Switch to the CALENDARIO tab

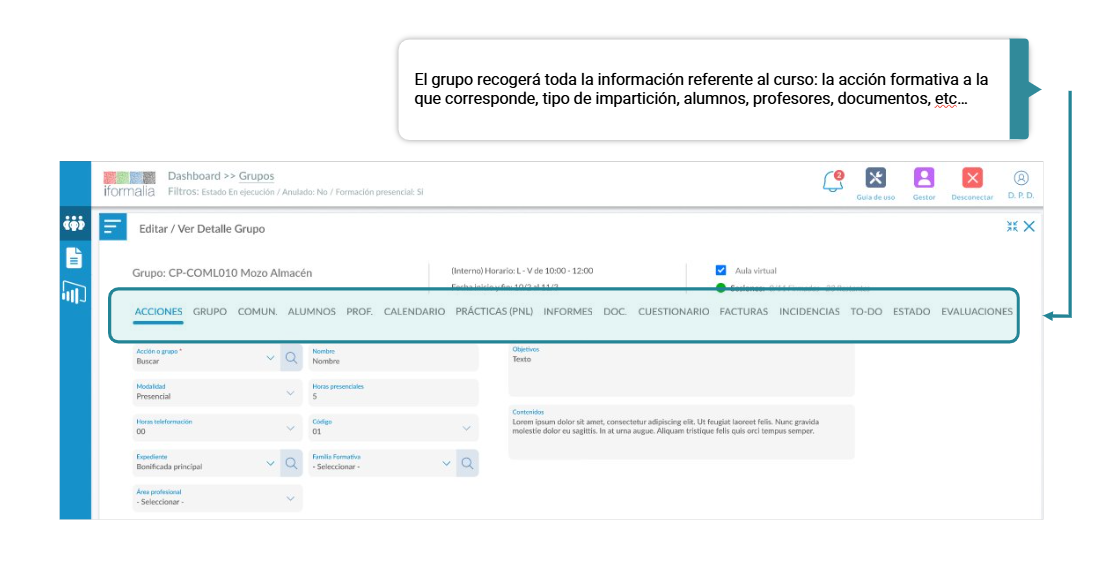click(x=414, y=311)
